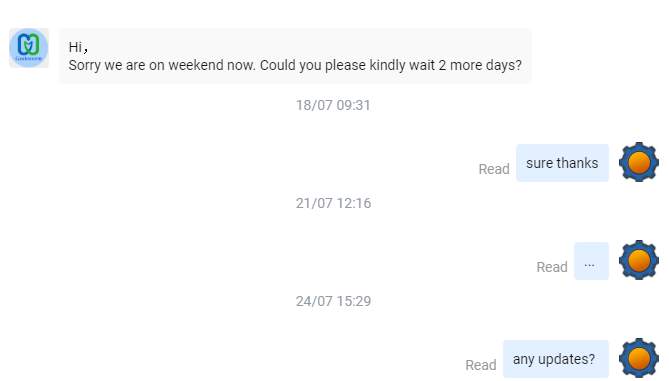
Task: Click the word 'weekend' in seller's message
Action: click(196, 65)
